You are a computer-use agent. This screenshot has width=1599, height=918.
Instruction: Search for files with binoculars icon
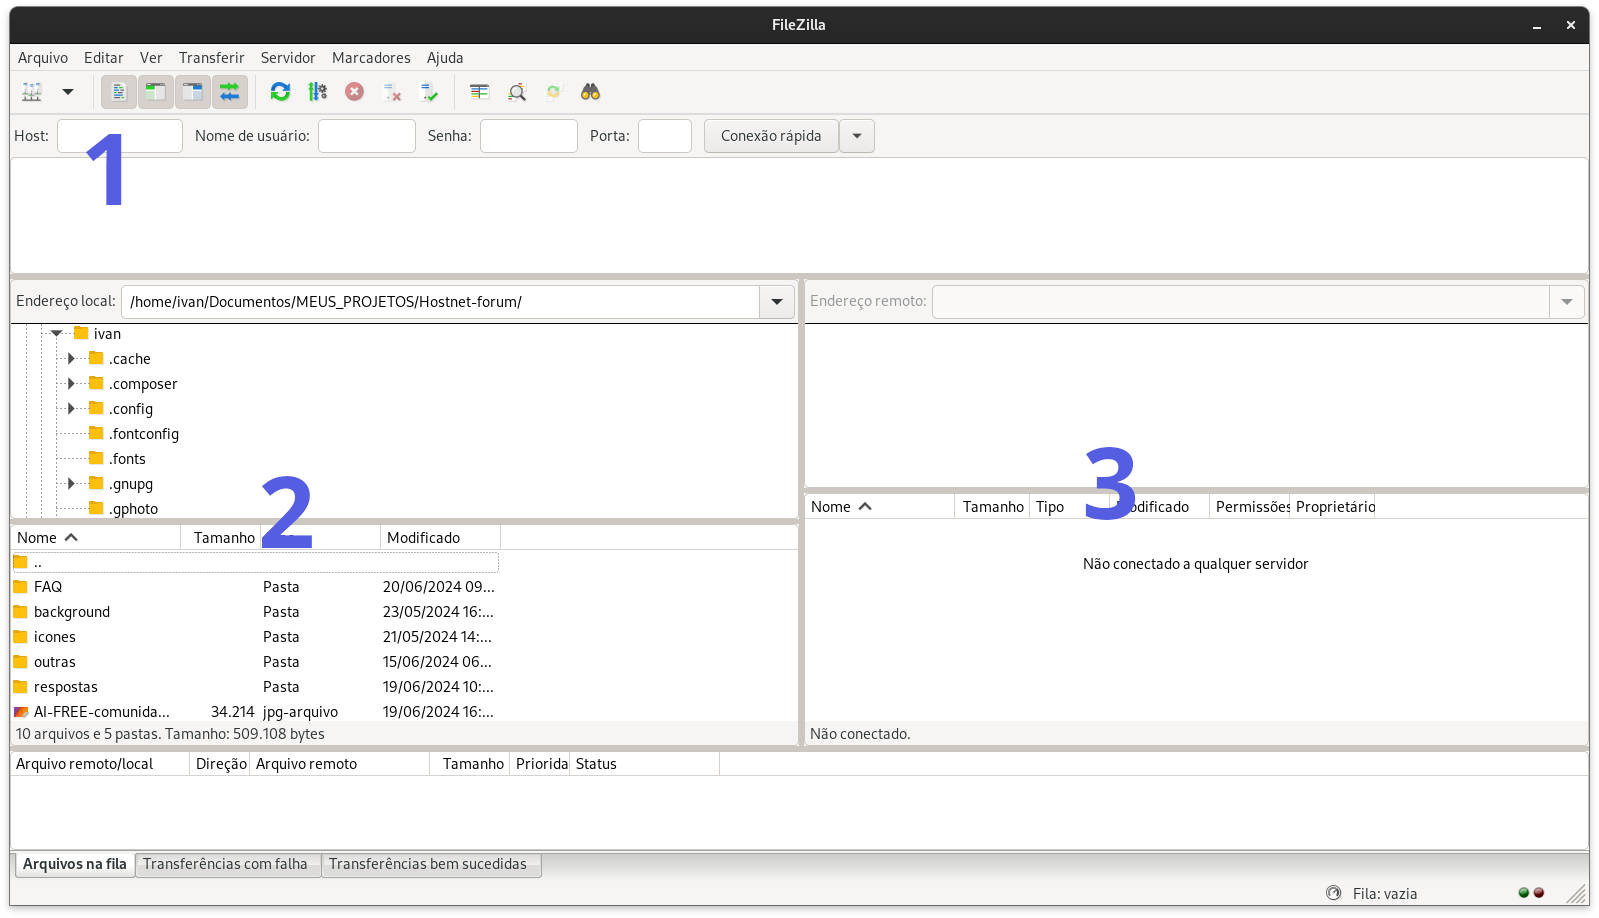point(591,92)
